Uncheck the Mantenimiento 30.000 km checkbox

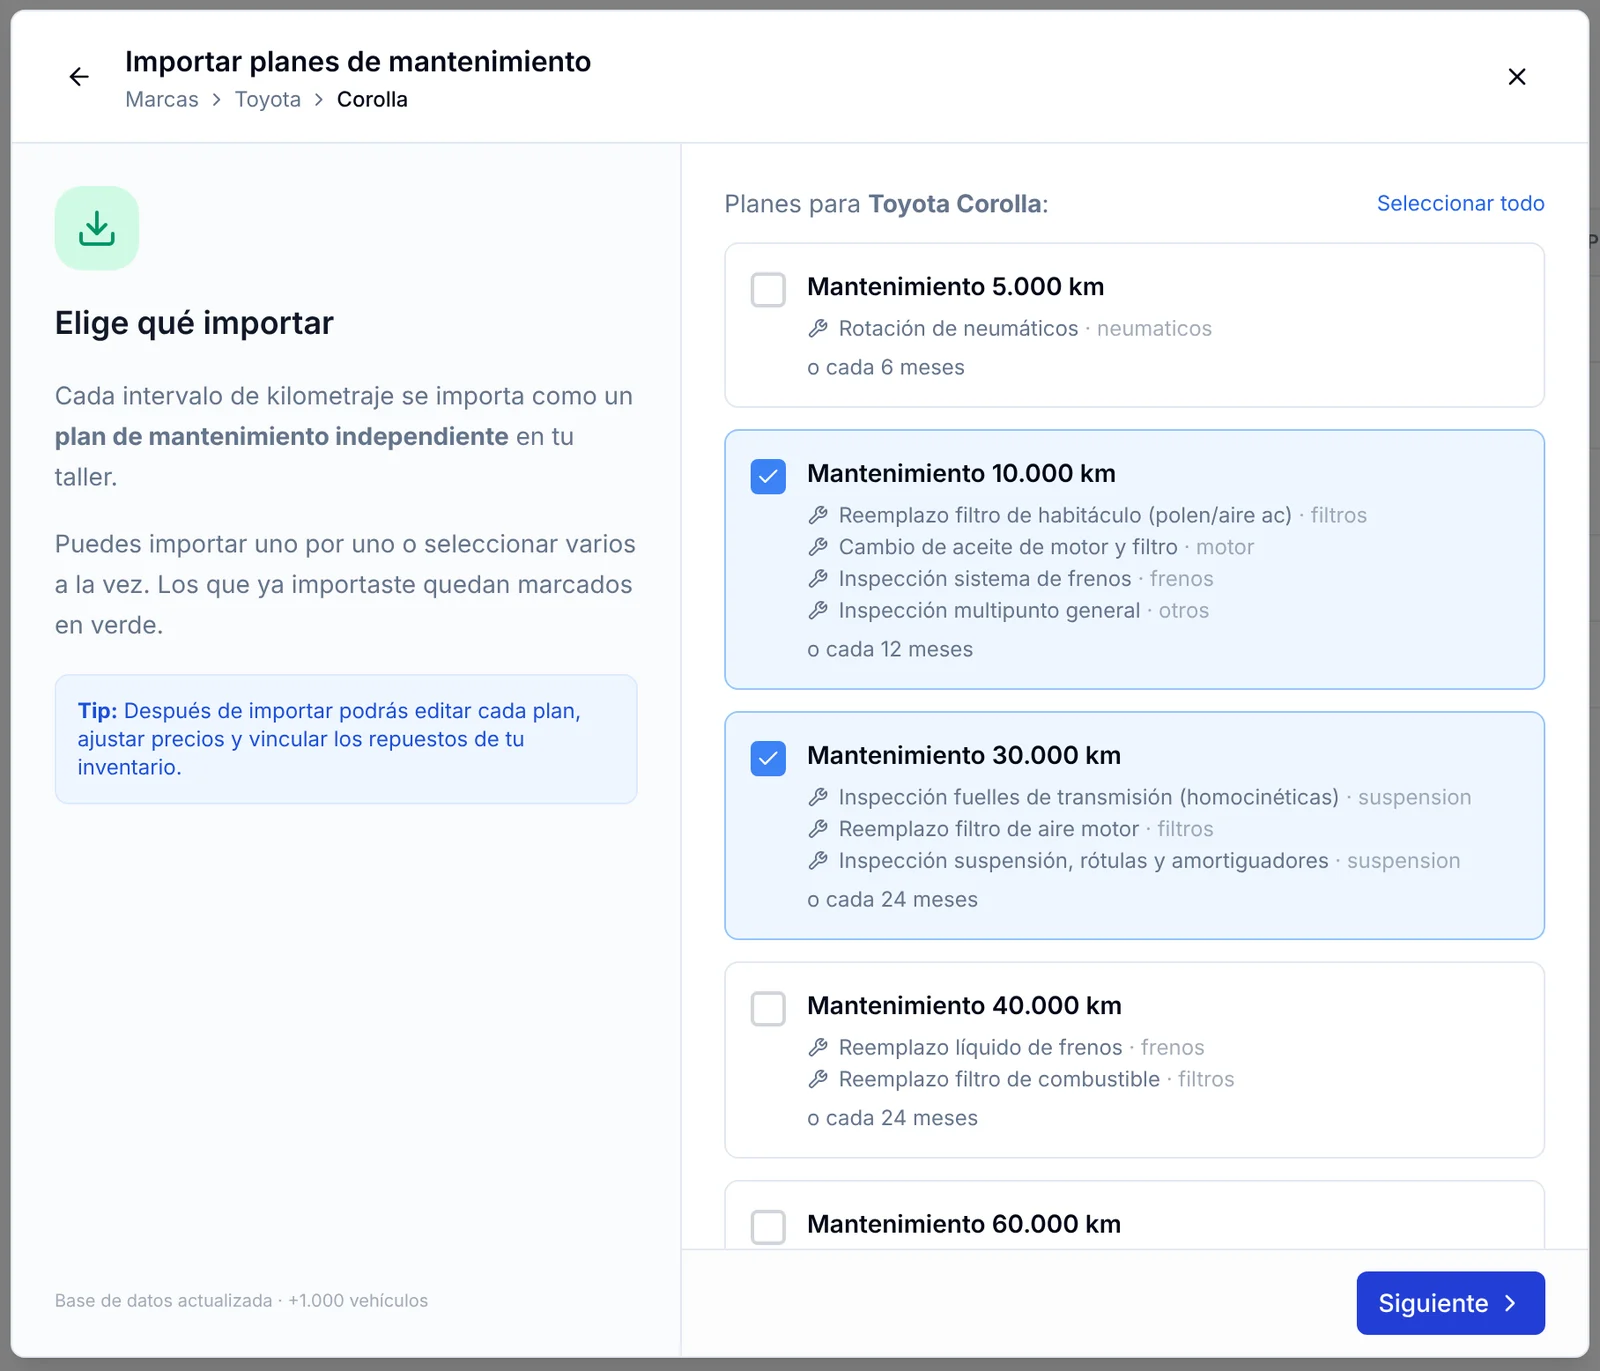[x=768, y=759]
